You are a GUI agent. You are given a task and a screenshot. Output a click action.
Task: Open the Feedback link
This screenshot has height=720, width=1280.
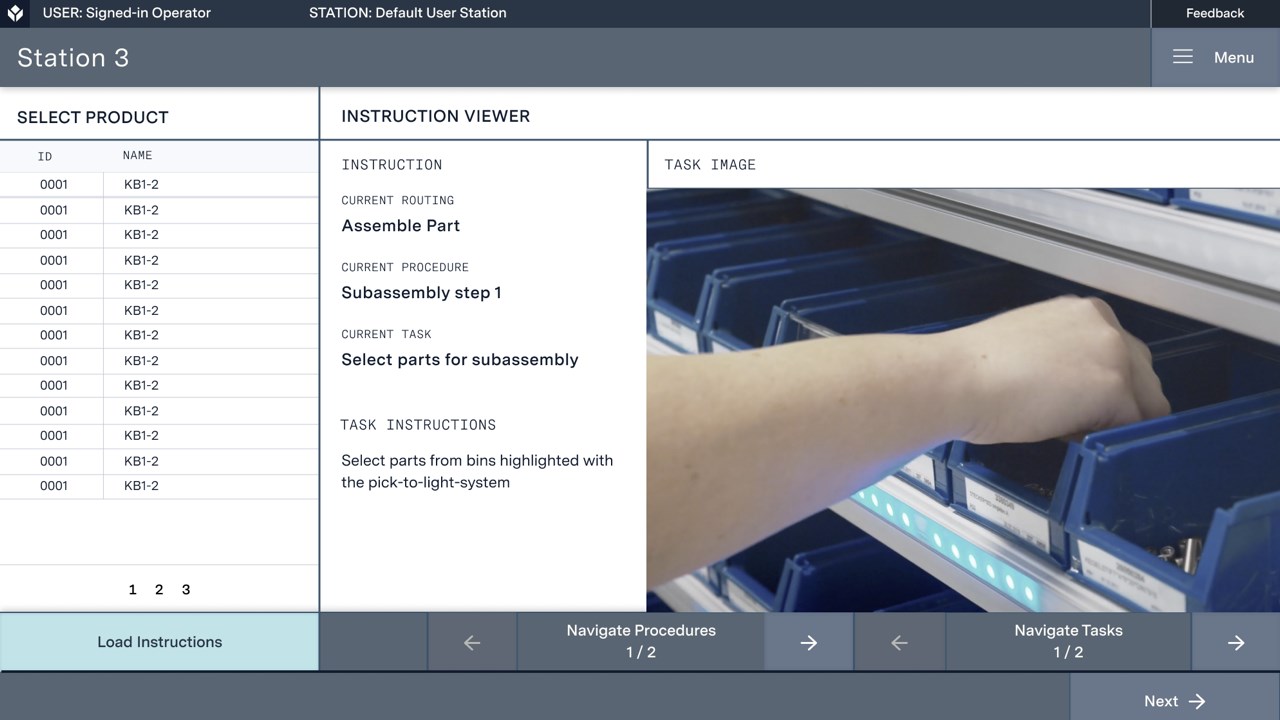pyautogui.click(x=1215, y=13)
